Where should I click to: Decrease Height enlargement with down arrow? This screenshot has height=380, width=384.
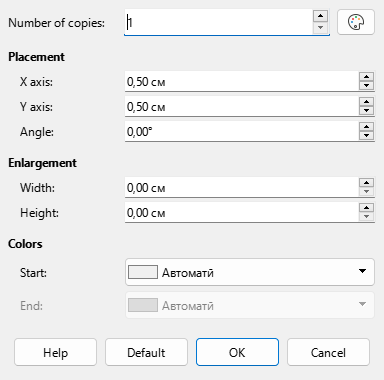point(367,217)
